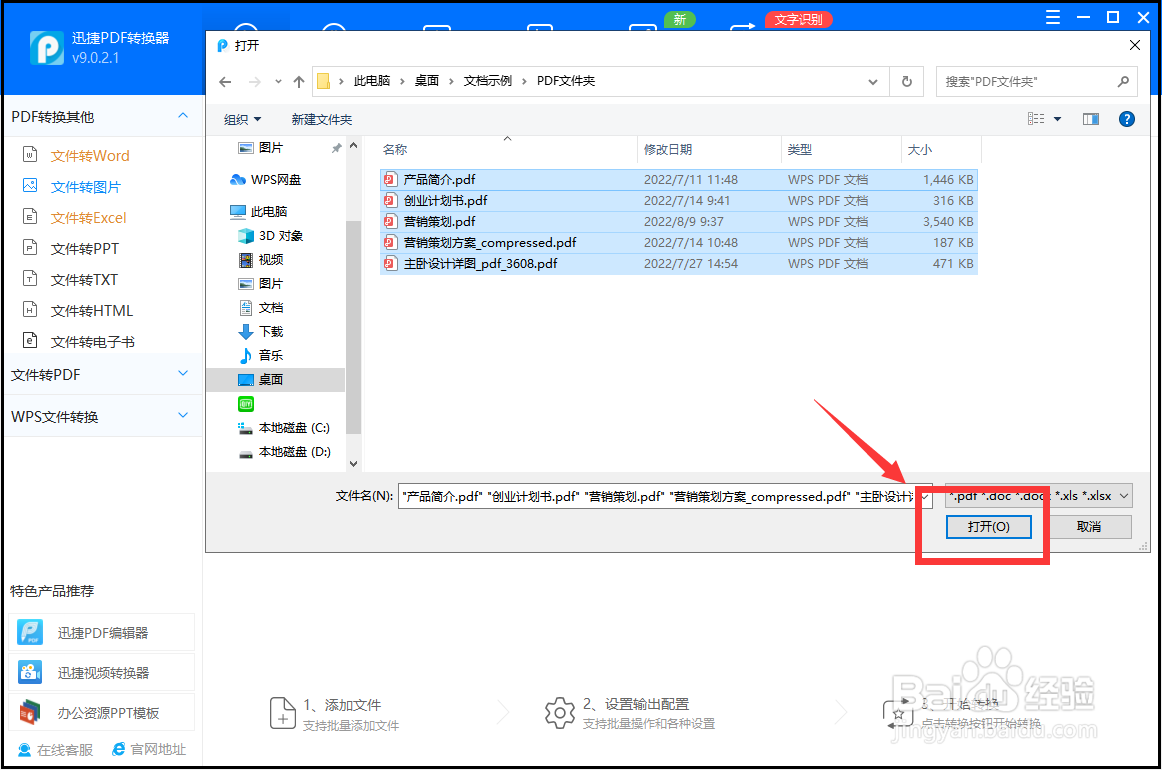Open the recent locations dropdown arrow
This screenshot has width=1162, height=770.
278,82
